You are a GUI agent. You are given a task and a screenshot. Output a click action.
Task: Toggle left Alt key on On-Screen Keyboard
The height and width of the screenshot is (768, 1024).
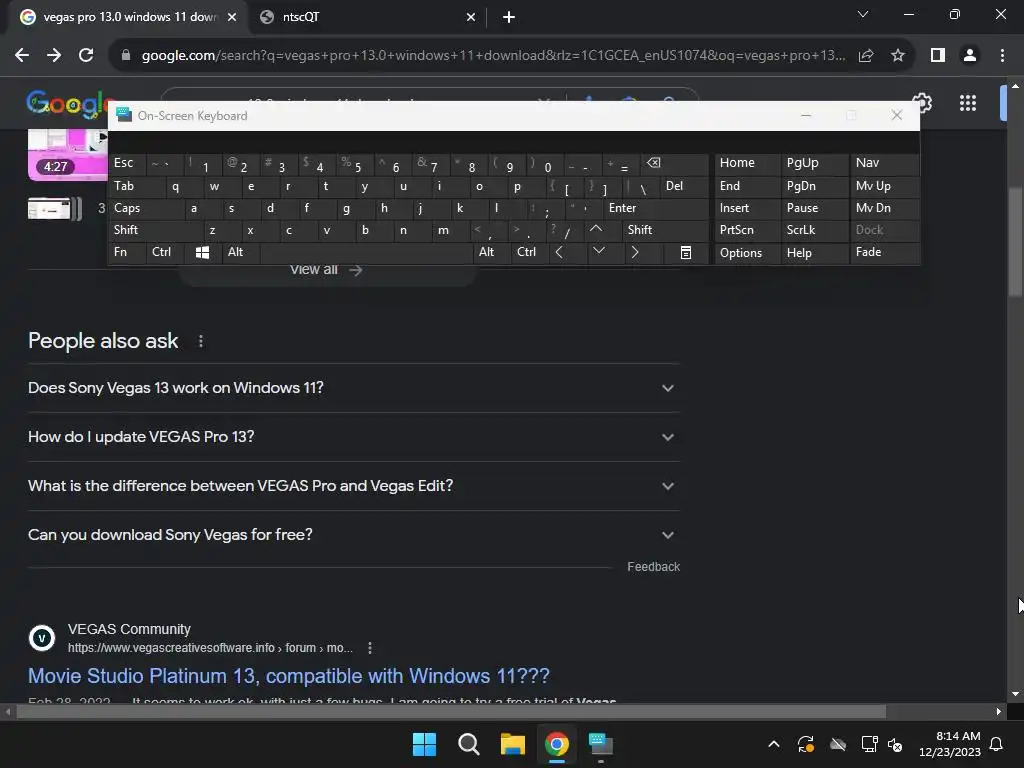pos(240,252)
